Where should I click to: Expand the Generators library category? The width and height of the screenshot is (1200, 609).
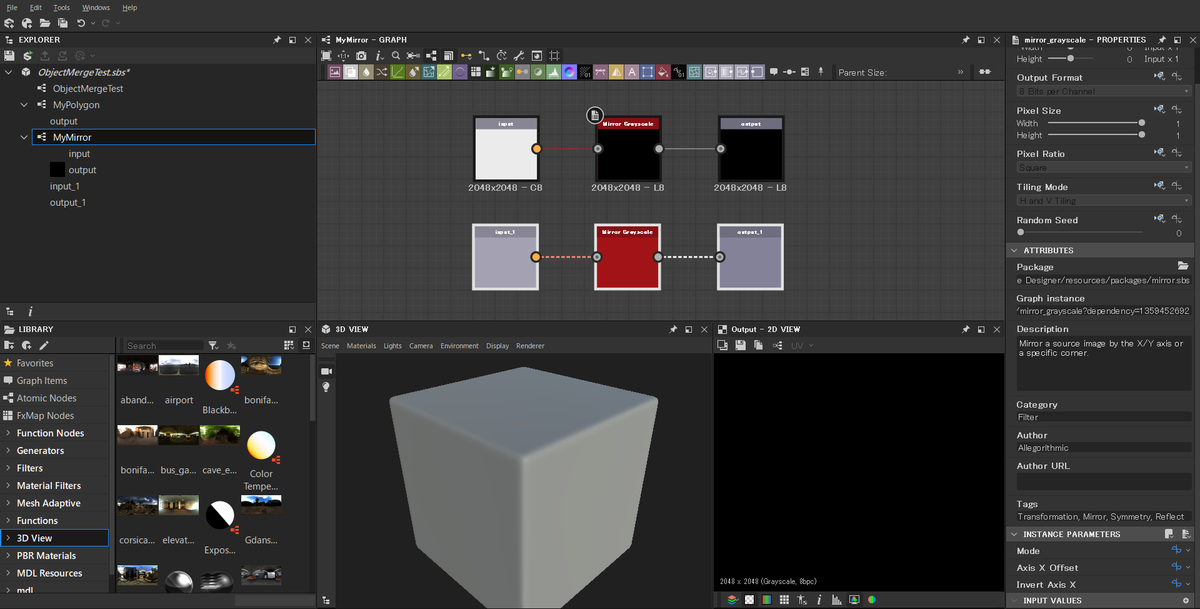click(9, 451)
